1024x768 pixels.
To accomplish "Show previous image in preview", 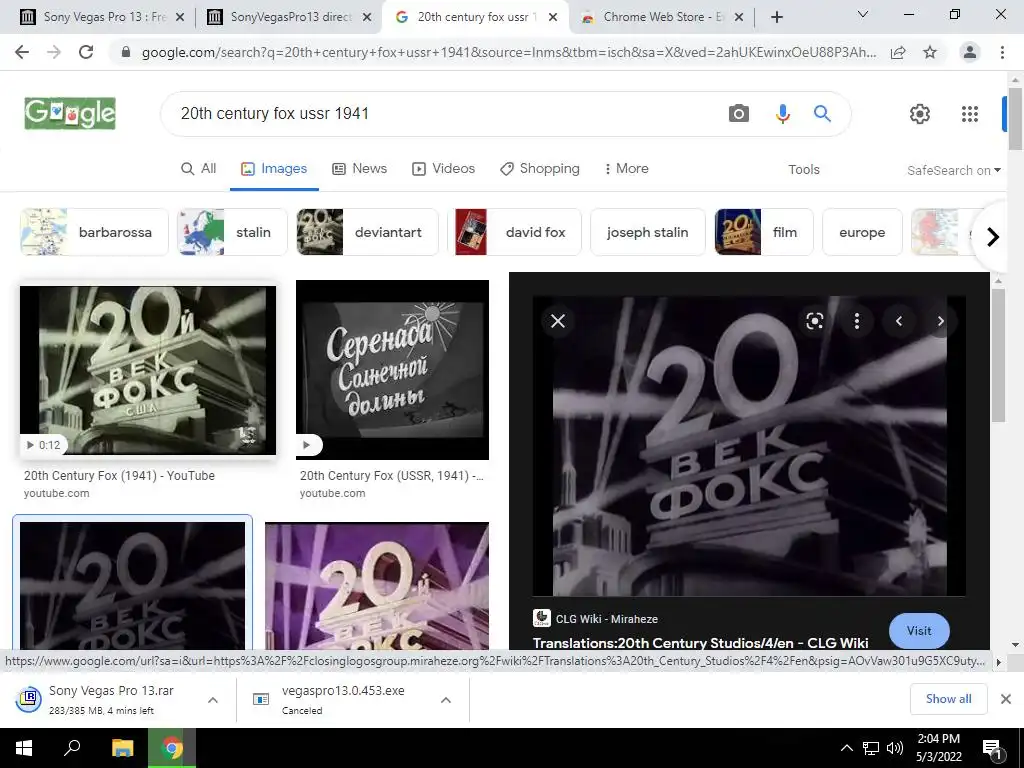I will coord(899,321).
